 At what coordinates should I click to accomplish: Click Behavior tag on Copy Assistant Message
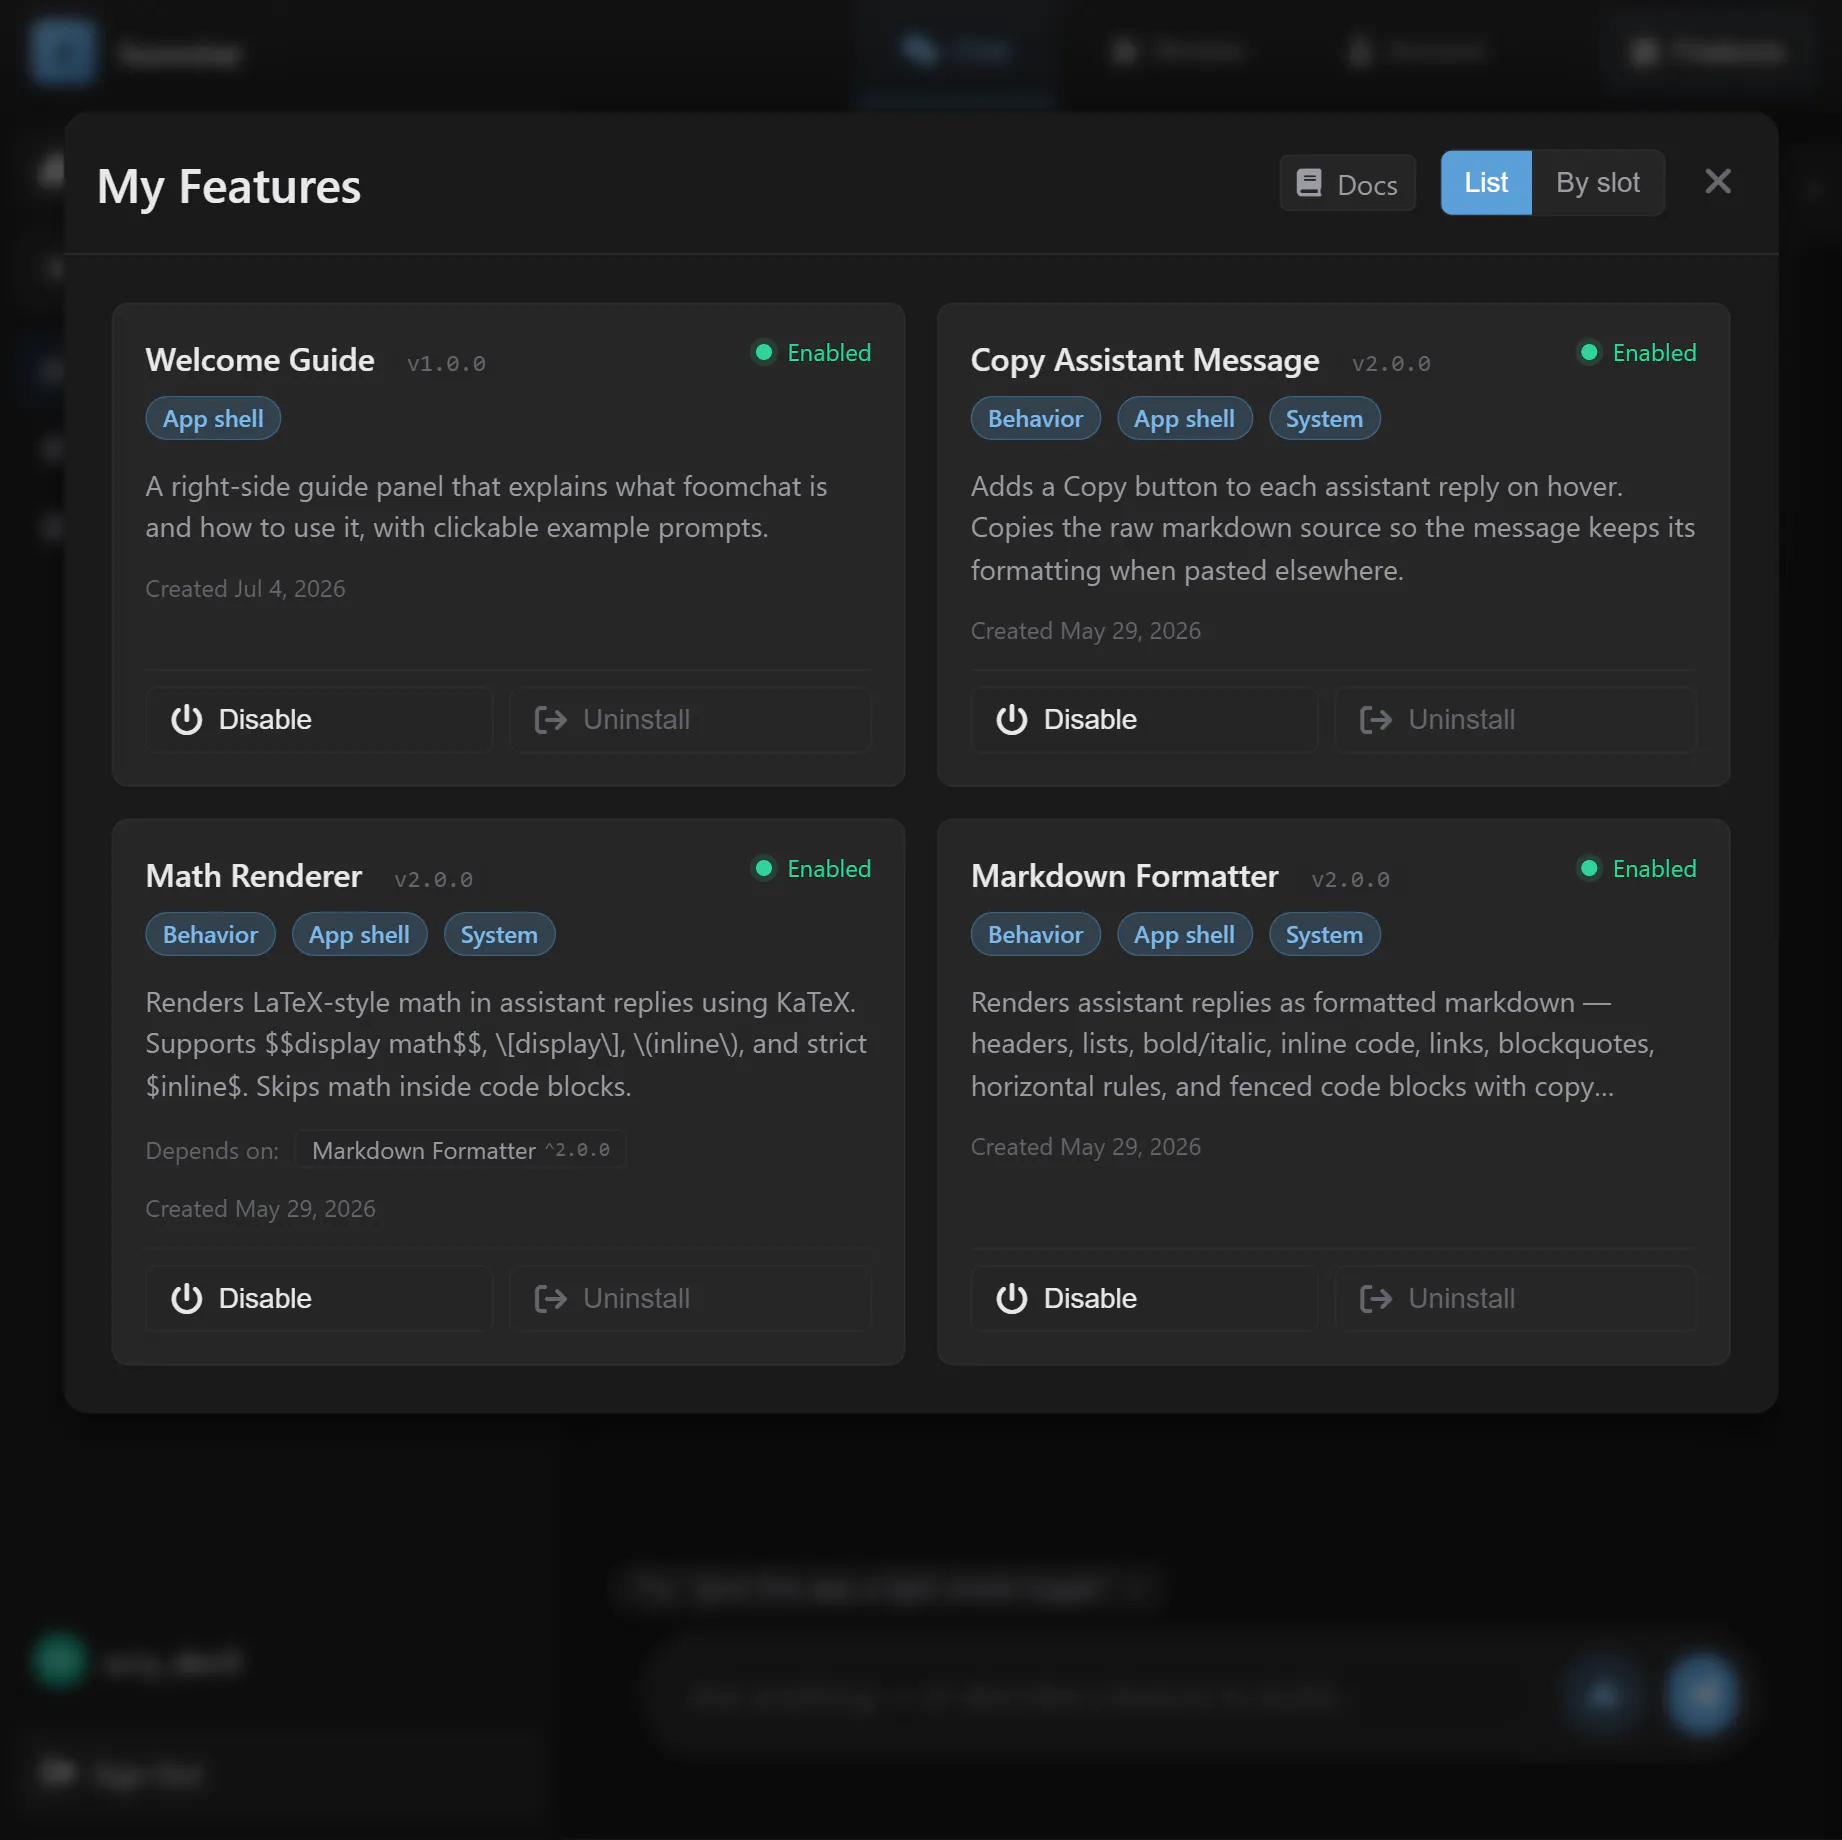(1035, 419)
